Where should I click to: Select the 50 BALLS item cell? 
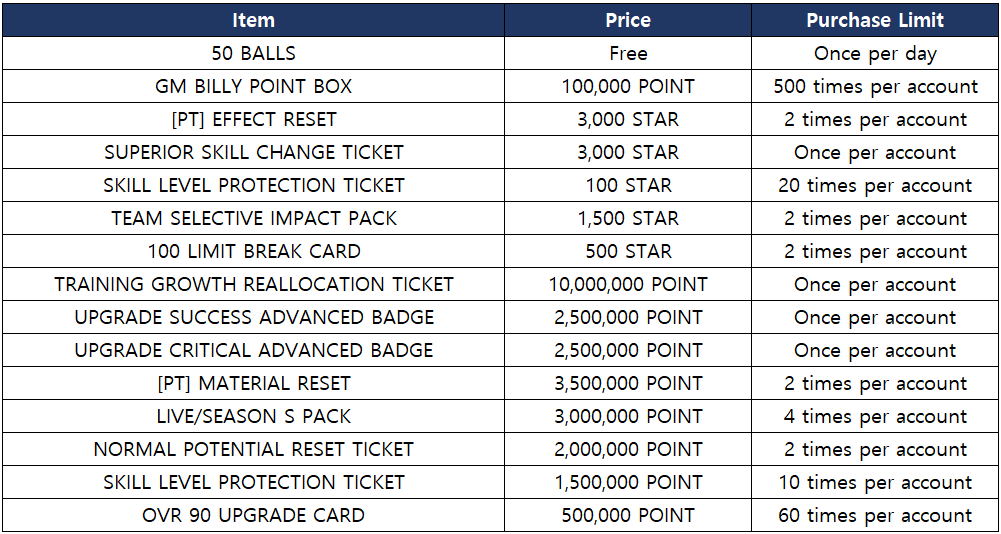(253, 53)
